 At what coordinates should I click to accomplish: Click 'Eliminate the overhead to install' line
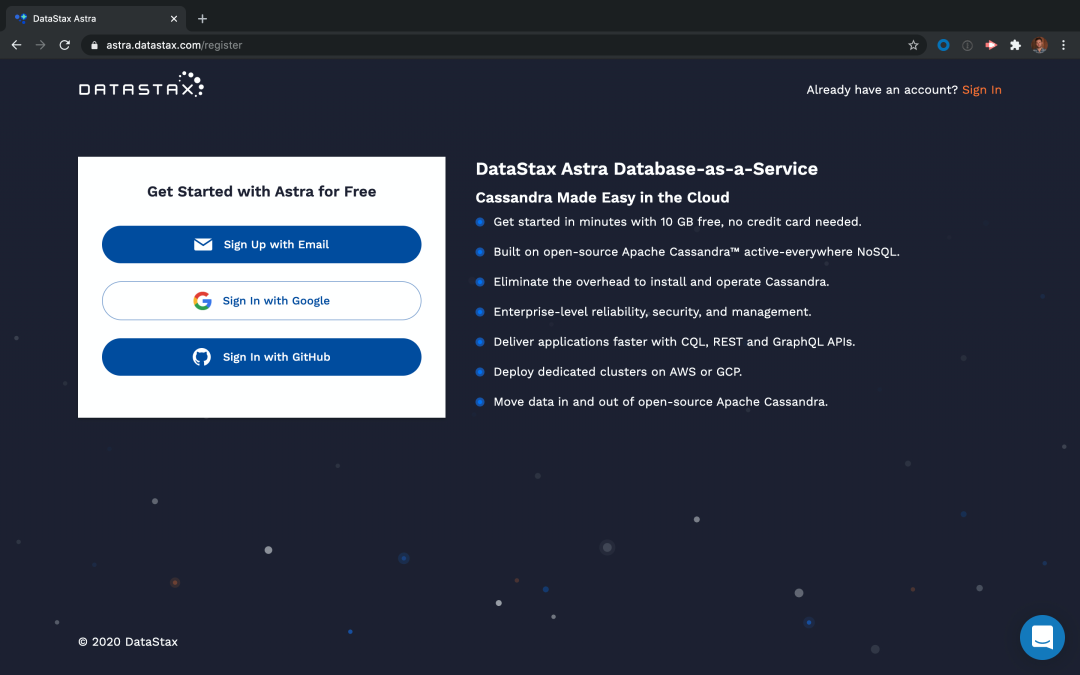[x=661, y=282]
